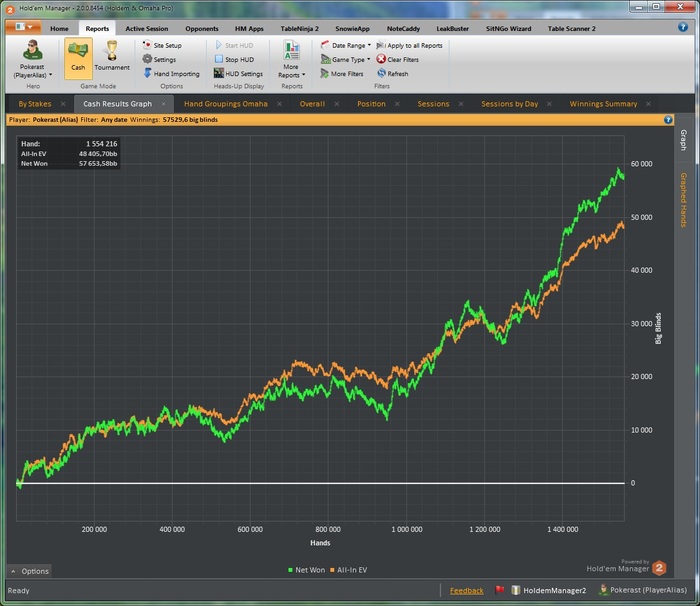Screen dimensions: 700x606
Task: Select Cash Results Graph tab
Action: click(117, 104)
